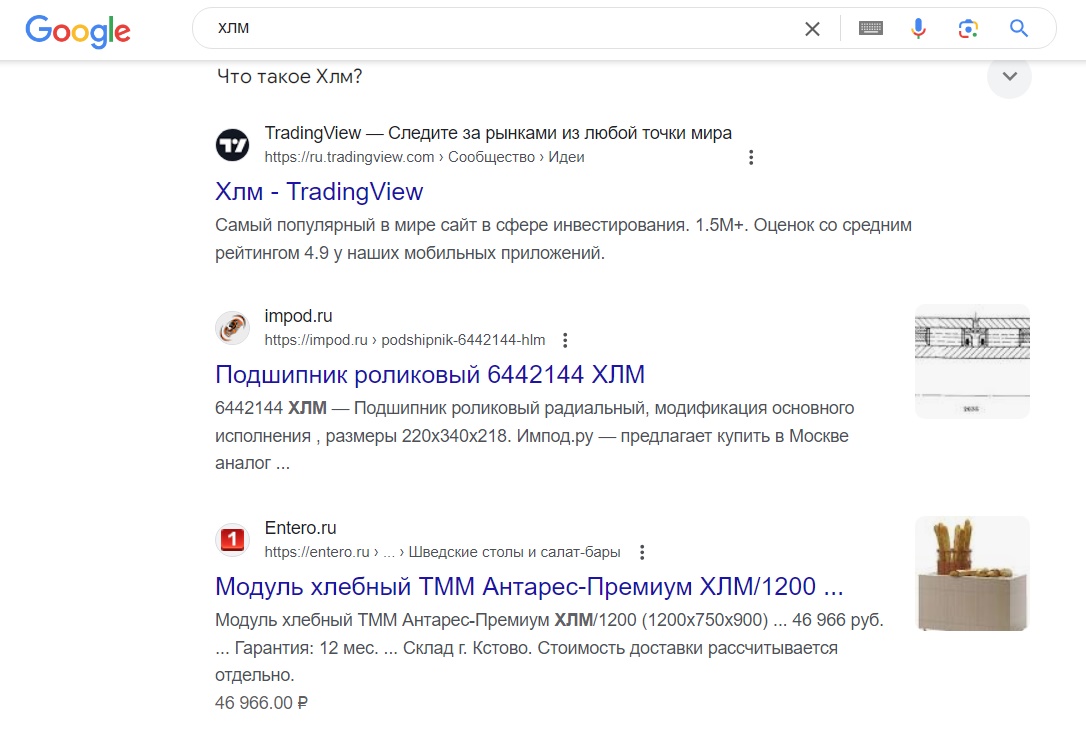Click the 'impod.ru' site name
The width and height of the screenshot is (1086, 732).
(299, 316)
